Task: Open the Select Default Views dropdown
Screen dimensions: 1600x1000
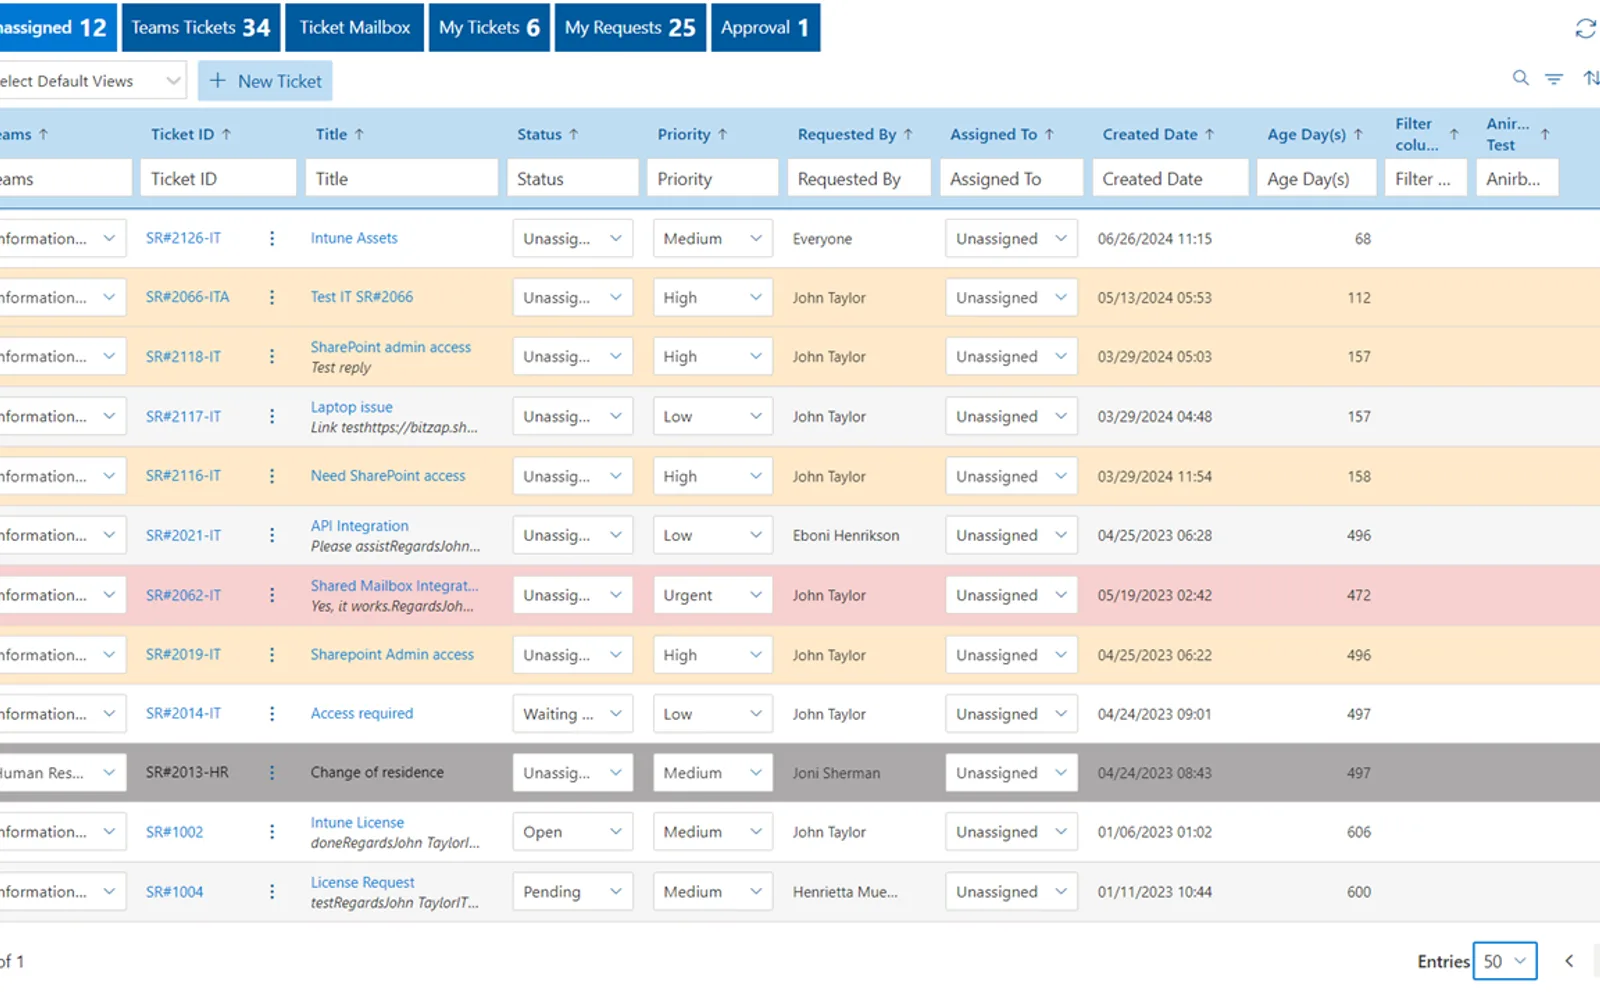Action: 91,81
